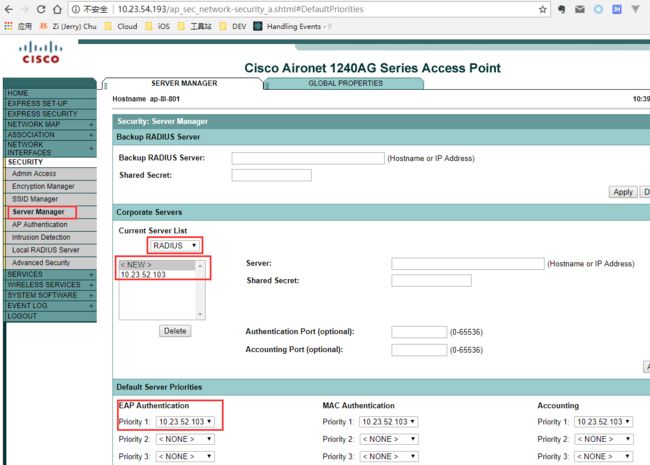
Task: Bookmark page with the star icon
Action: [542, 9]
